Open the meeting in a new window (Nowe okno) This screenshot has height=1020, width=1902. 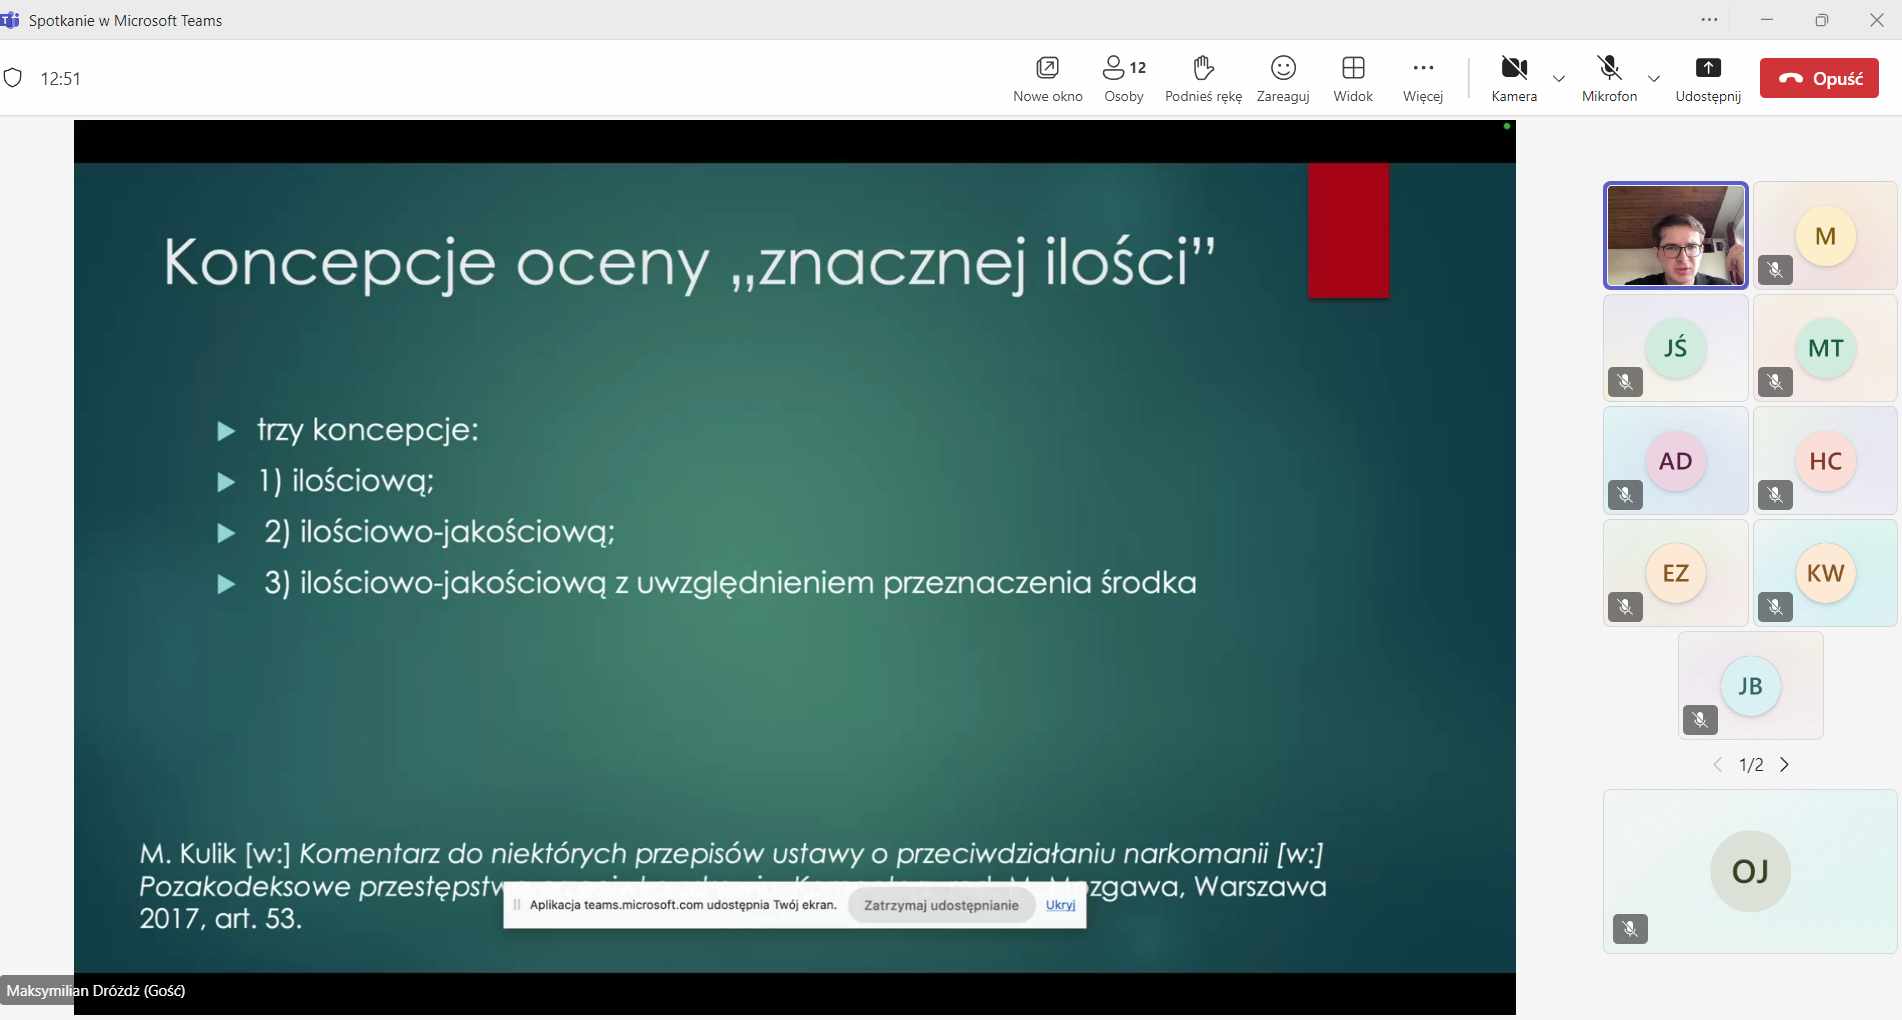1047,79
